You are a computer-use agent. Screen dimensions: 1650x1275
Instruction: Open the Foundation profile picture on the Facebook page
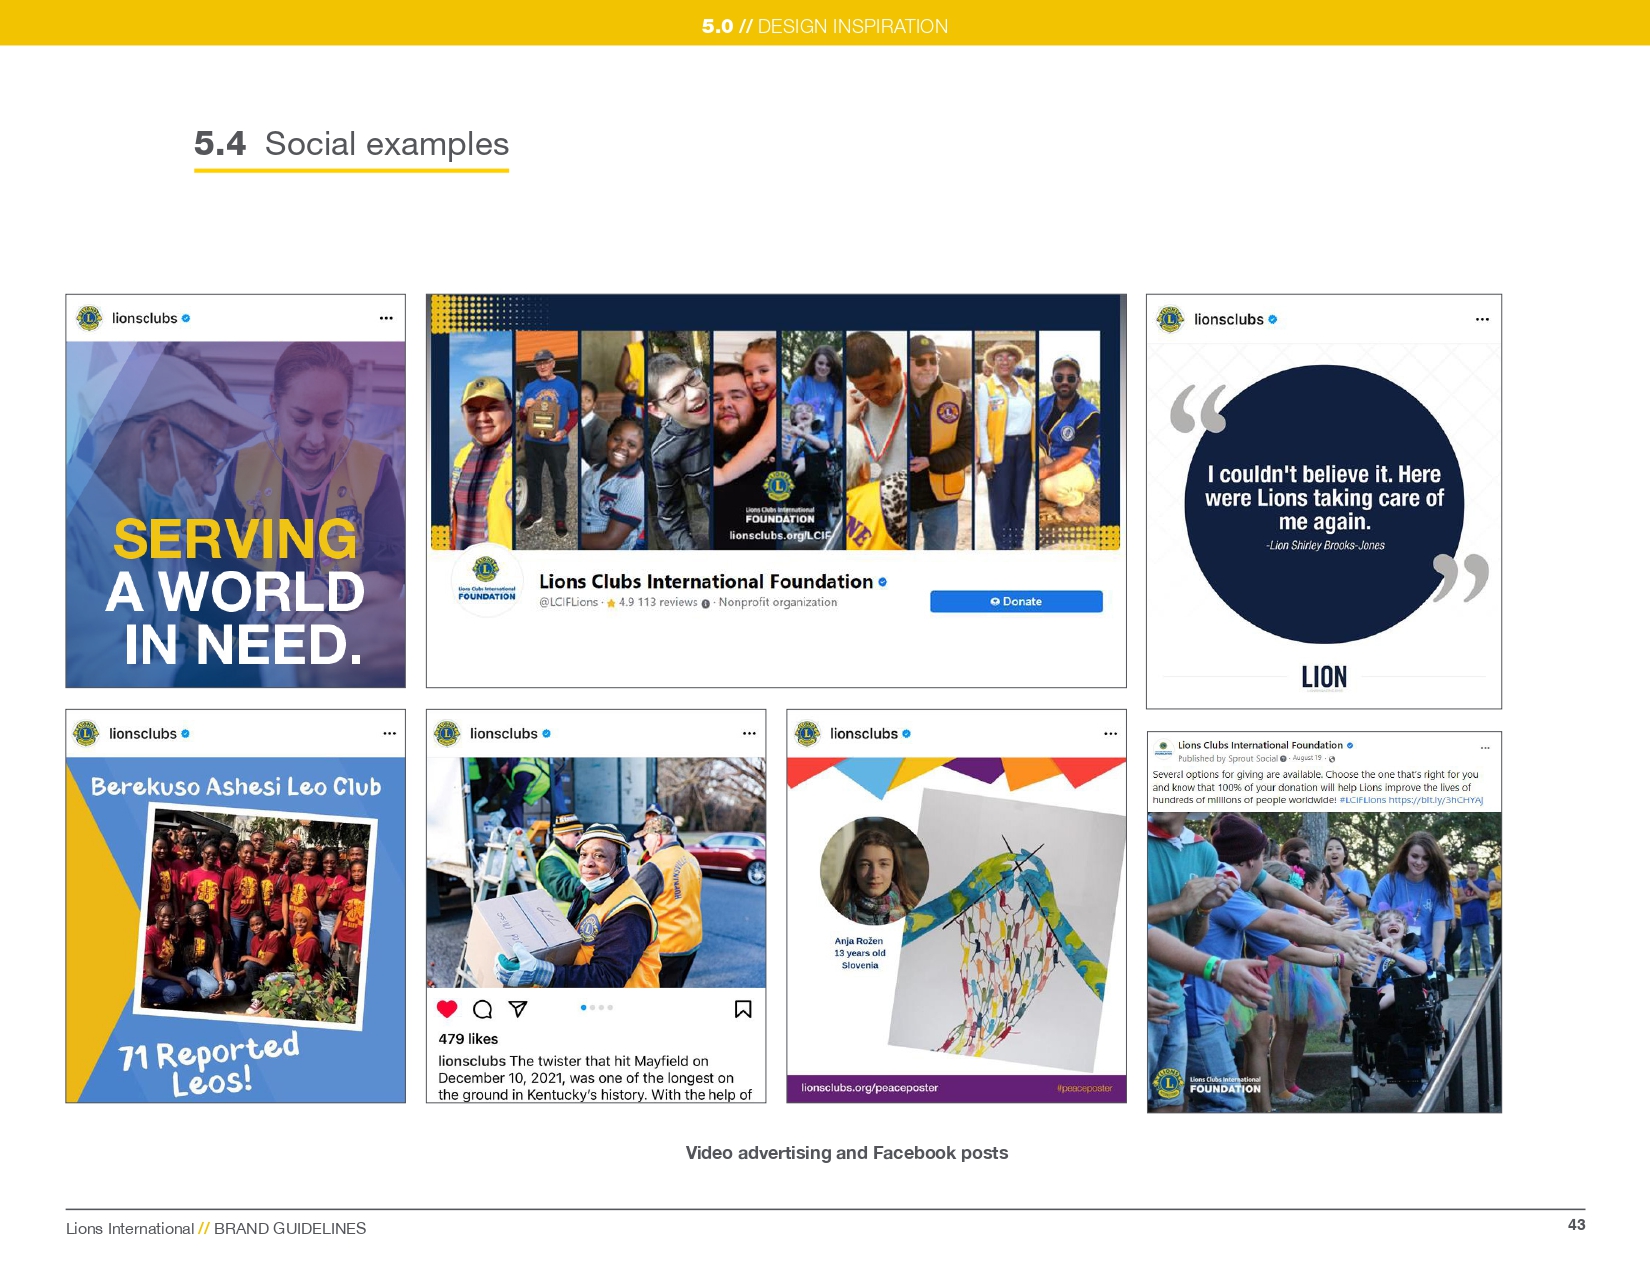tap(487, 580)
